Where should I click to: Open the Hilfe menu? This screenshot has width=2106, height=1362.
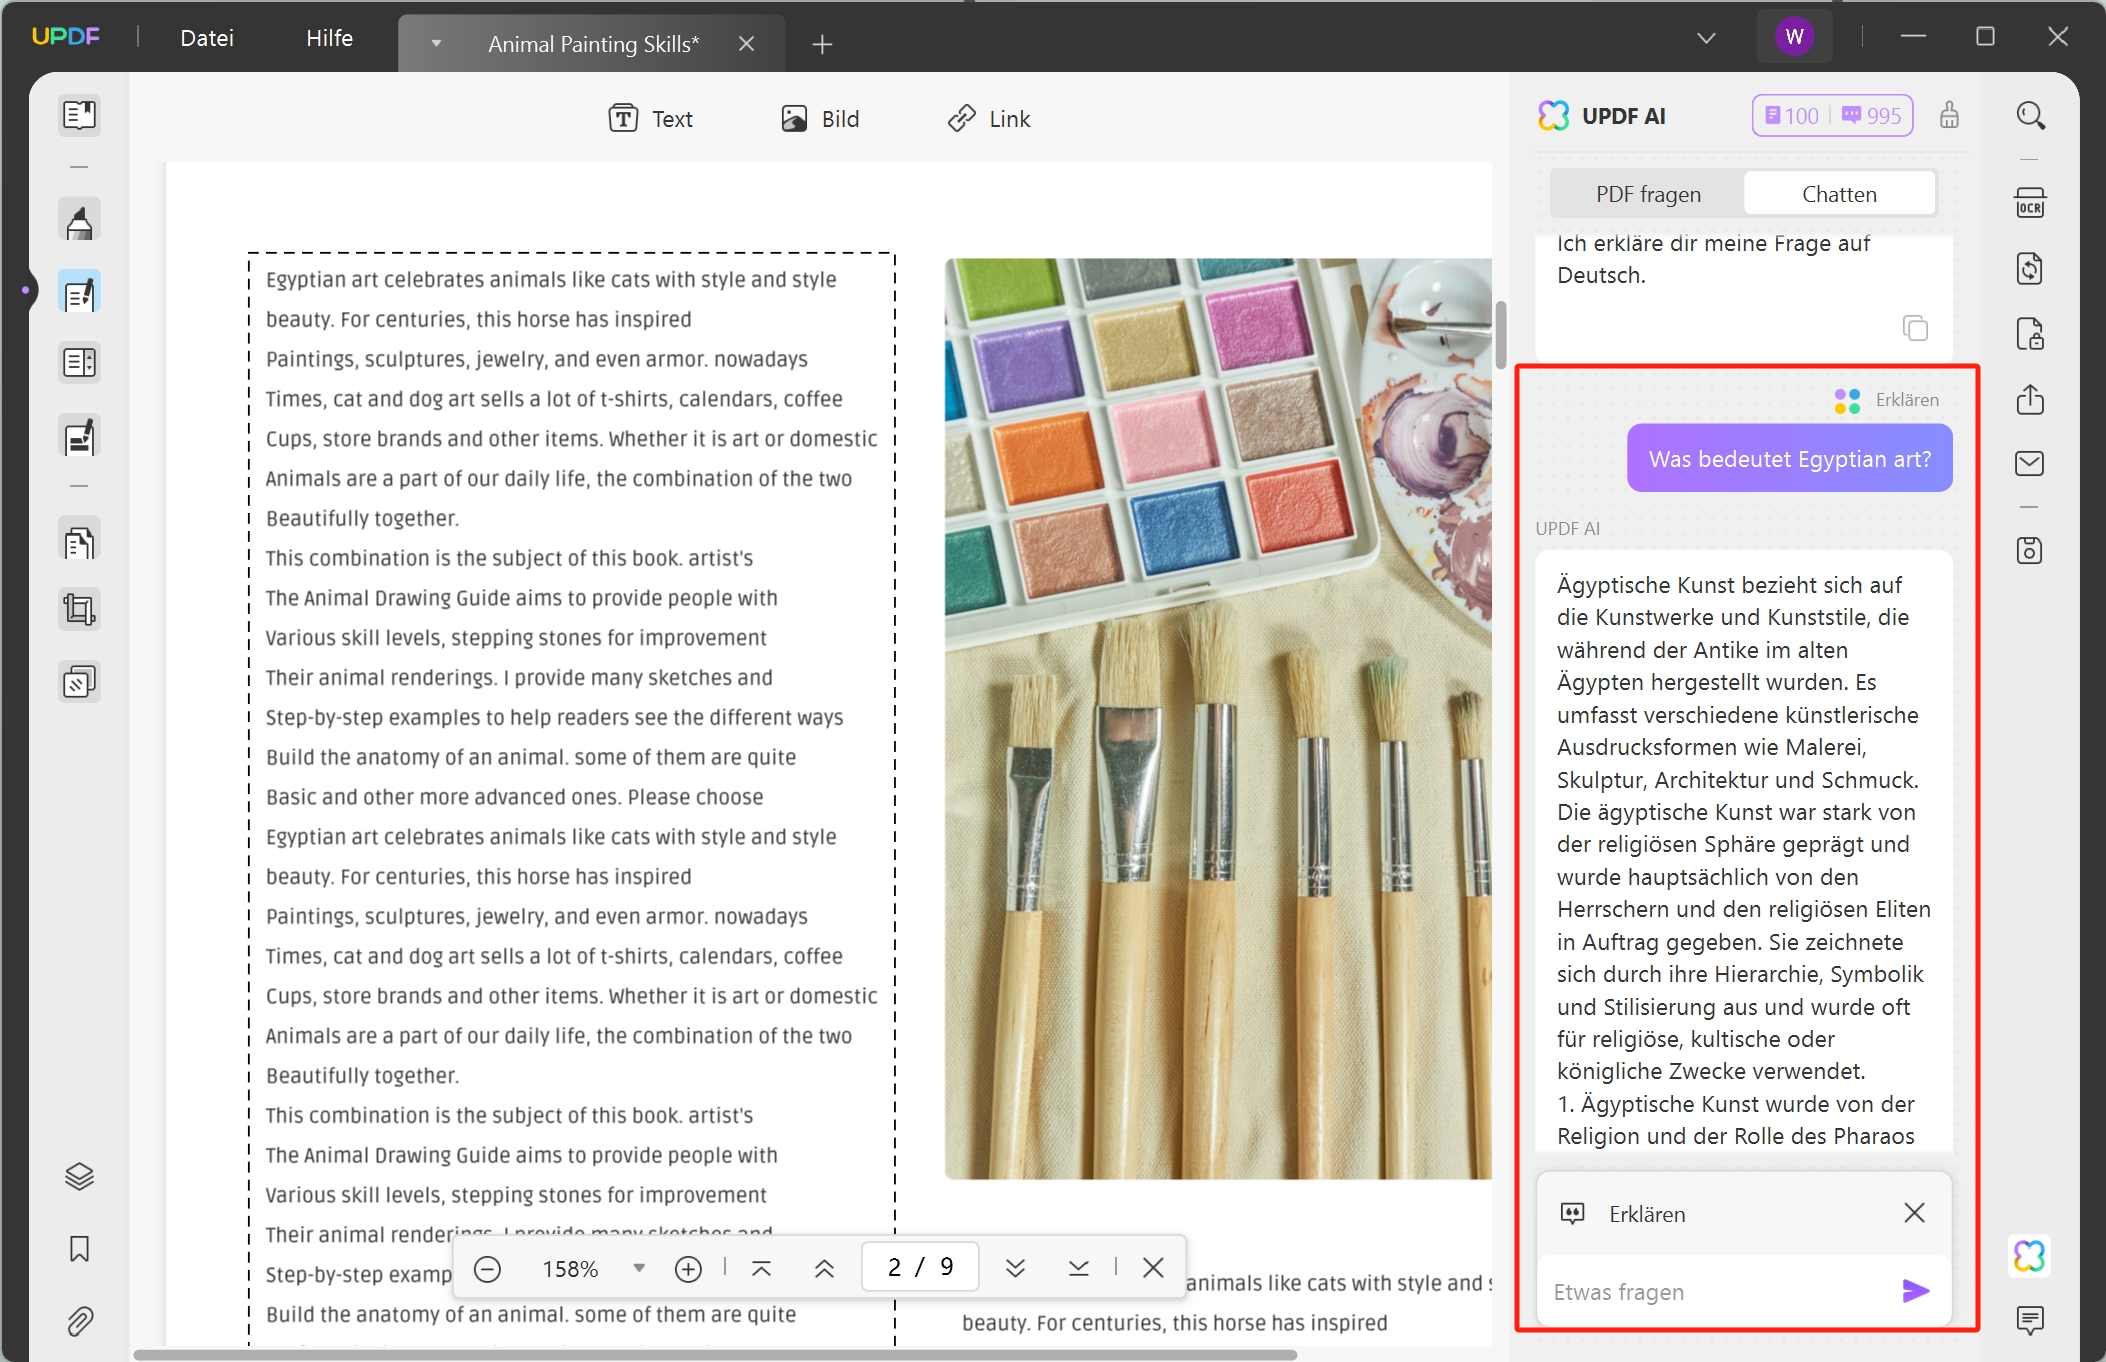click(330, 38)
